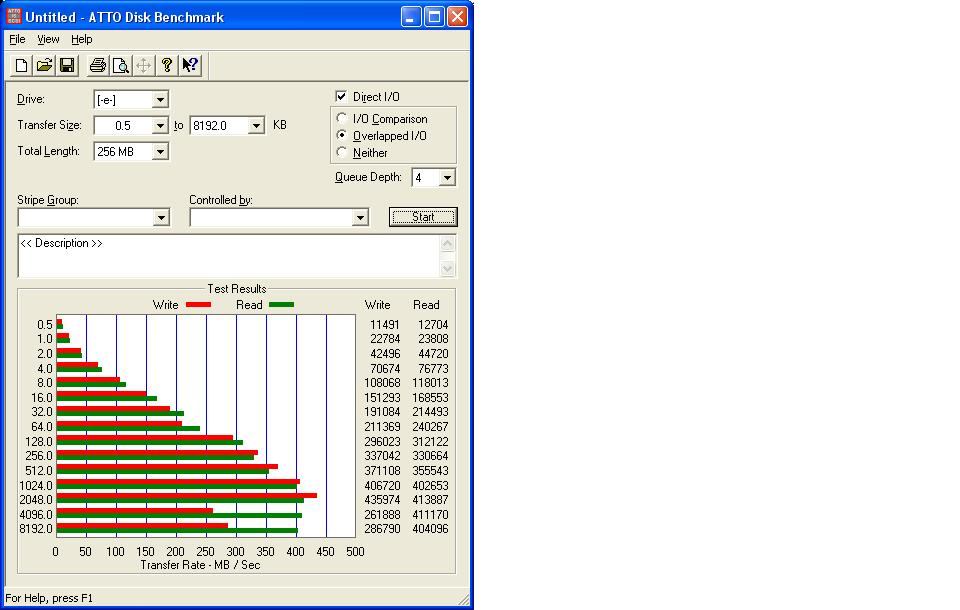Screen dimensions: 960x610
Task: Click the 'For Help, press F1' status text
Action: (x=49, y=598)
